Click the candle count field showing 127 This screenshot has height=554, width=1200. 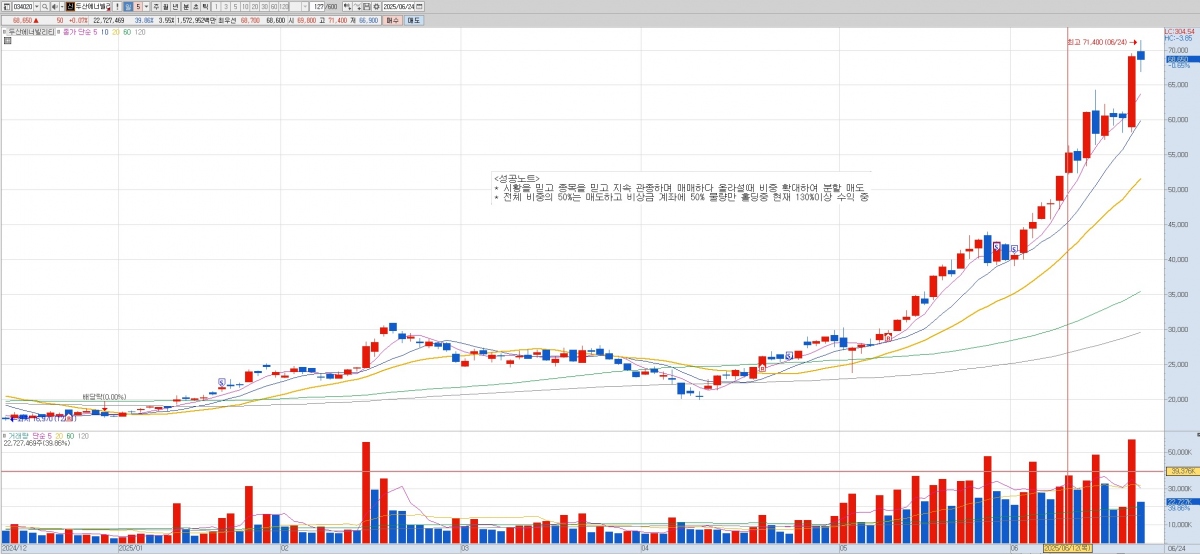click(x=322, y=6)
